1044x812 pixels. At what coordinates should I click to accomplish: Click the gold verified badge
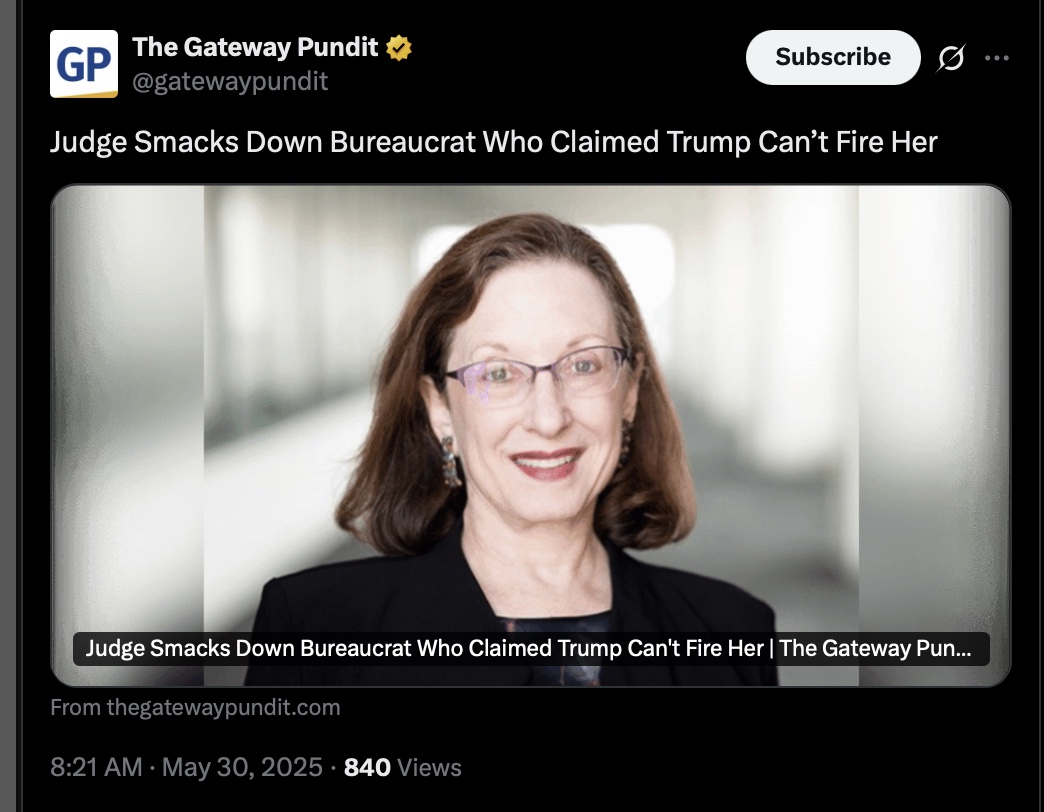(x=399, y=48)
